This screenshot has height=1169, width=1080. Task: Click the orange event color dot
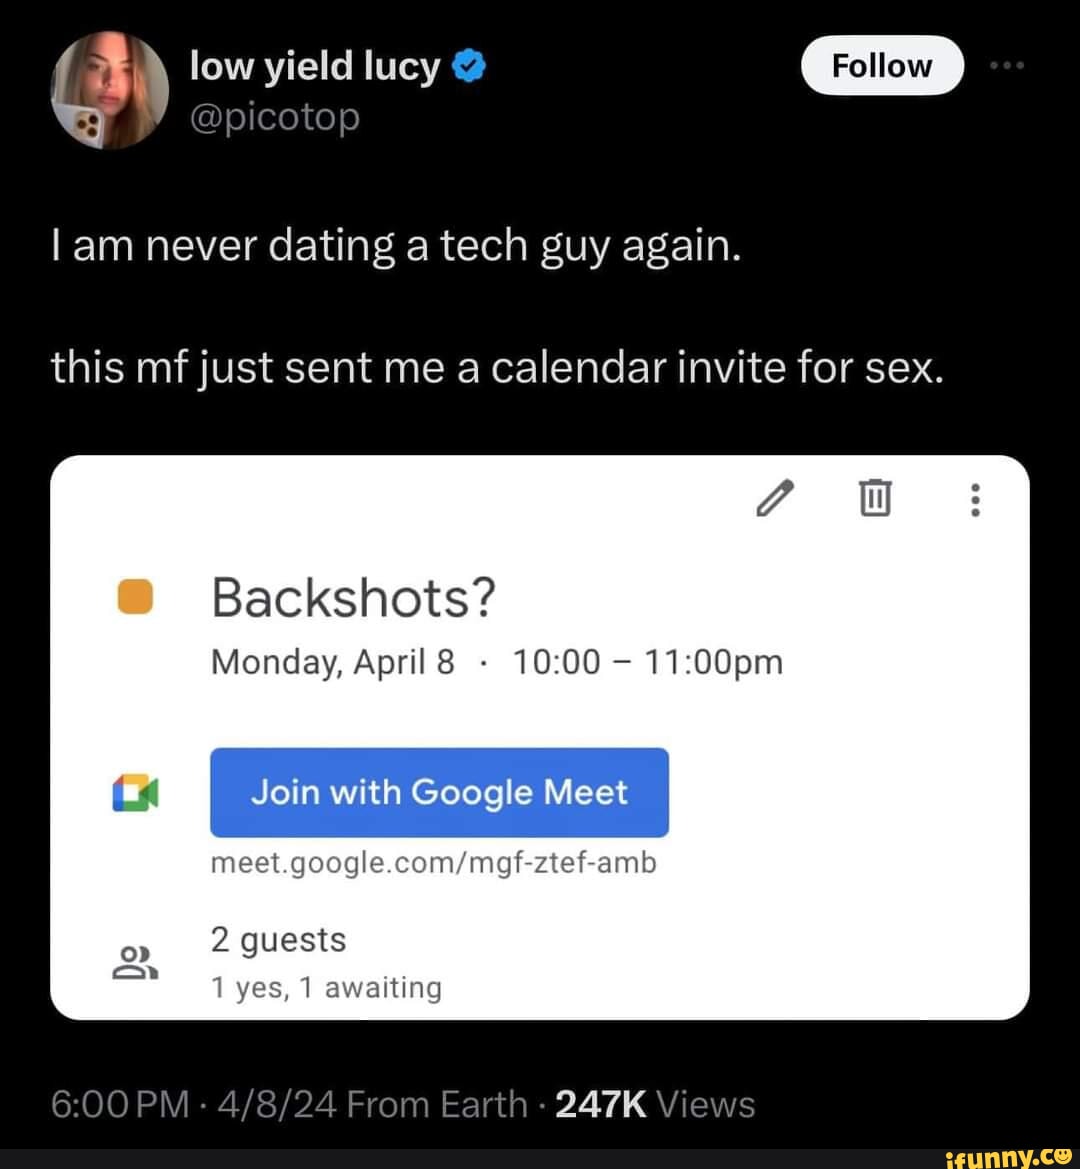pyautogui.click(x=133, y=596)
